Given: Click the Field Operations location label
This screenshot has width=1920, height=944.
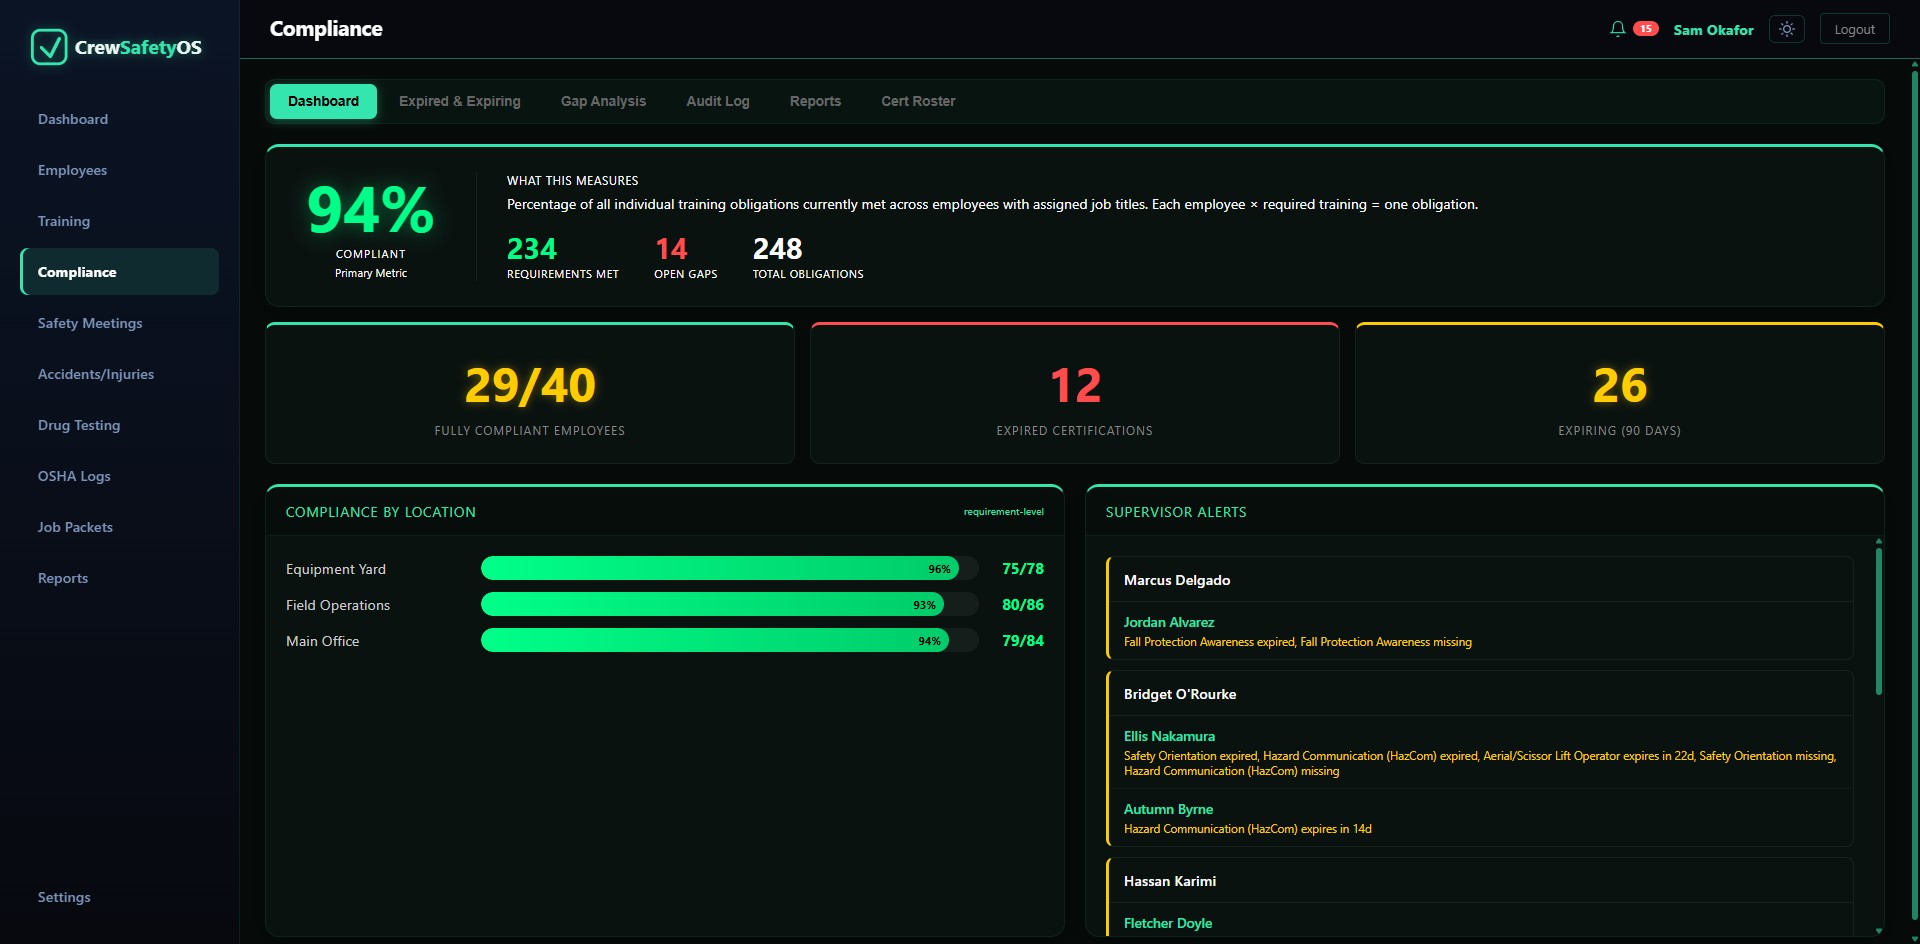Looking at the screenshot, I should pos(338,605).
